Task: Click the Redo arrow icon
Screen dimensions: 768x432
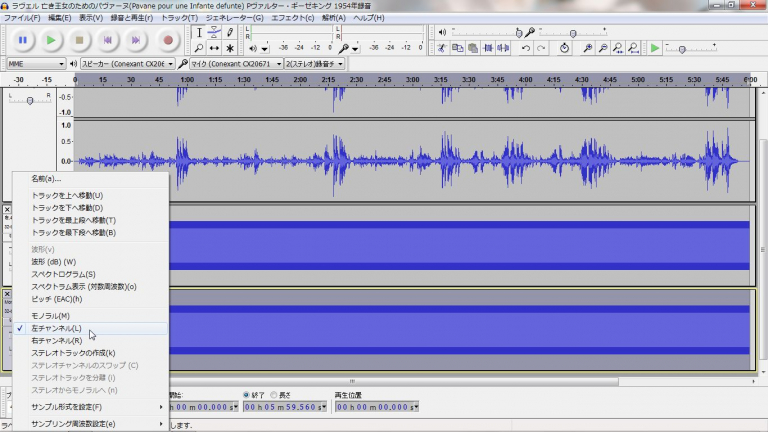Action: click(541, 48)
